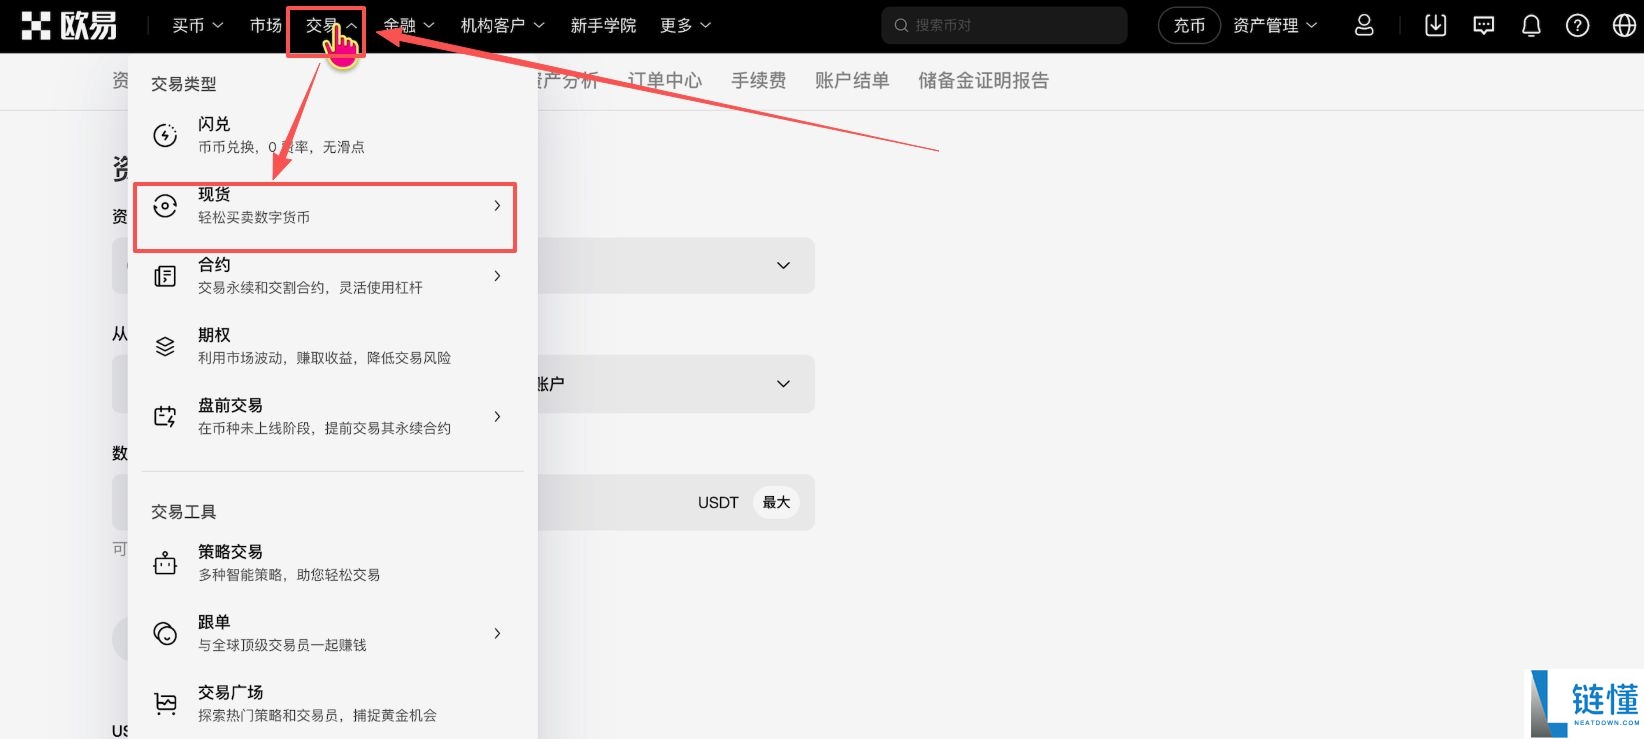Expand the 更多 dropdown menu
1644x739 pixels.
(685, 25)
